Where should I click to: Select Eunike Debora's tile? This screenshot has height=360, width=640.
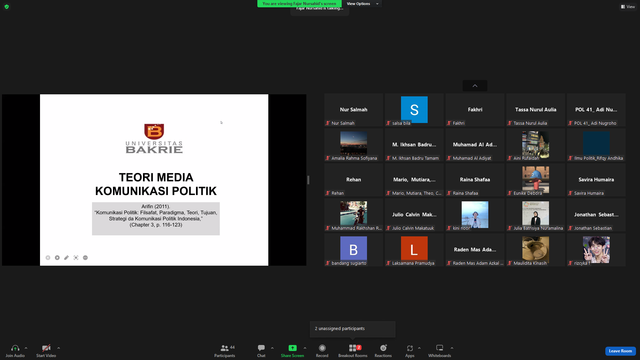[535, 180]
